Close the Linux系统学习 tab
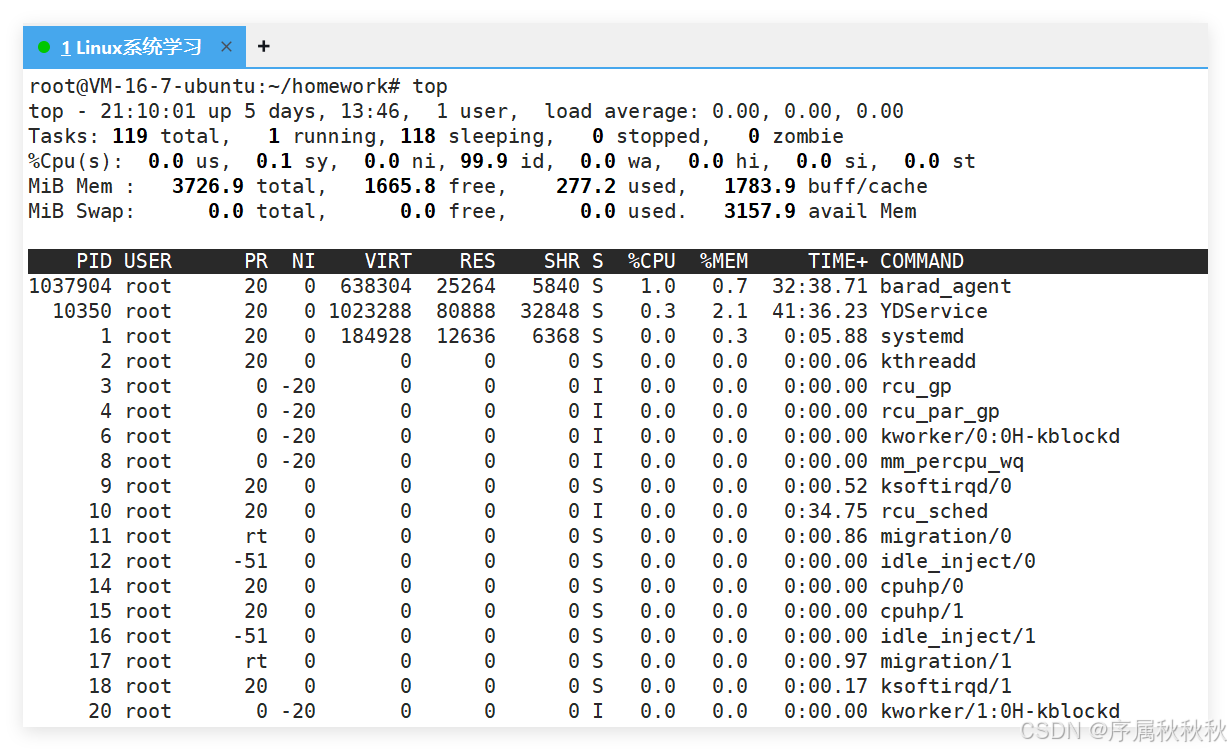Viewport: 1231px width, 750px height. click(x=226, y=47)
